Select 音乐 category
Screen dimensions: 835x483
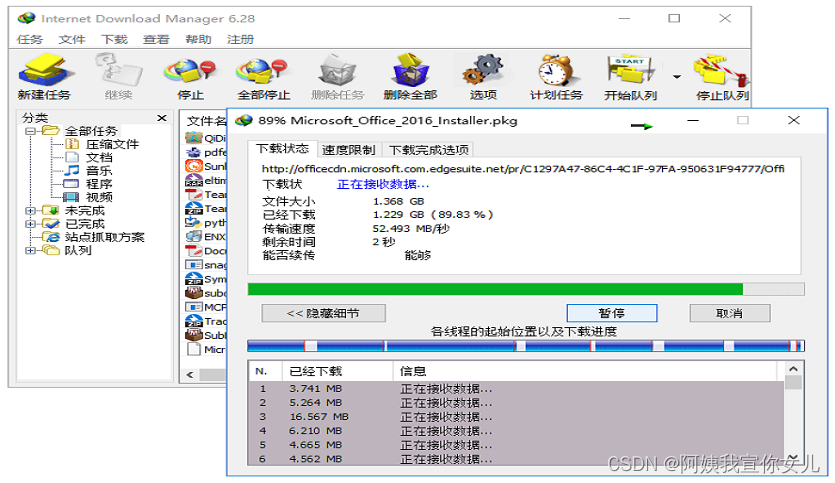(x=99, y=171)
